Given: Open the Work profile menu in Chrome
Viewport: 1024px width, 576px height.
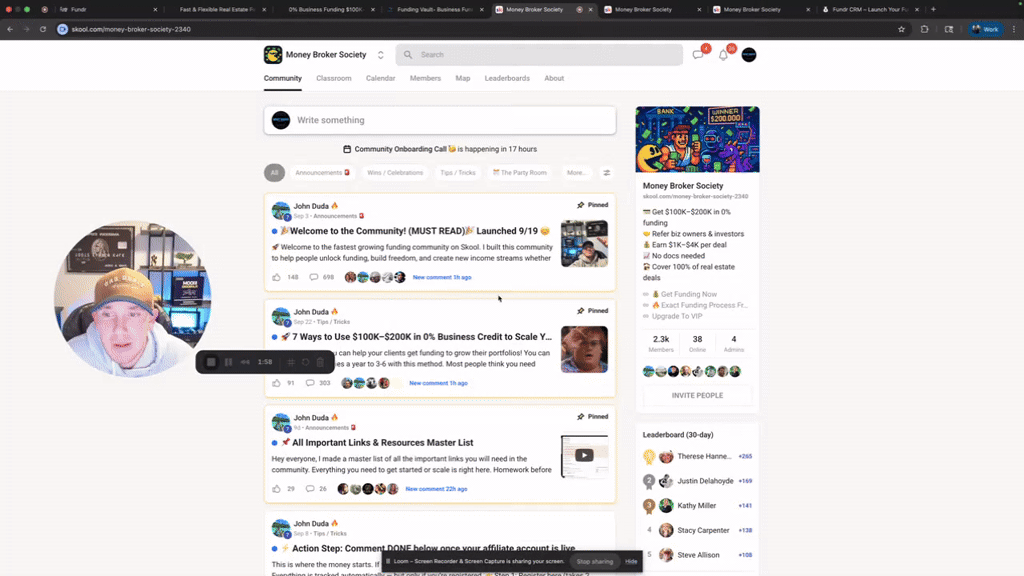Looking at the screenshot, I should click(985, 29).
